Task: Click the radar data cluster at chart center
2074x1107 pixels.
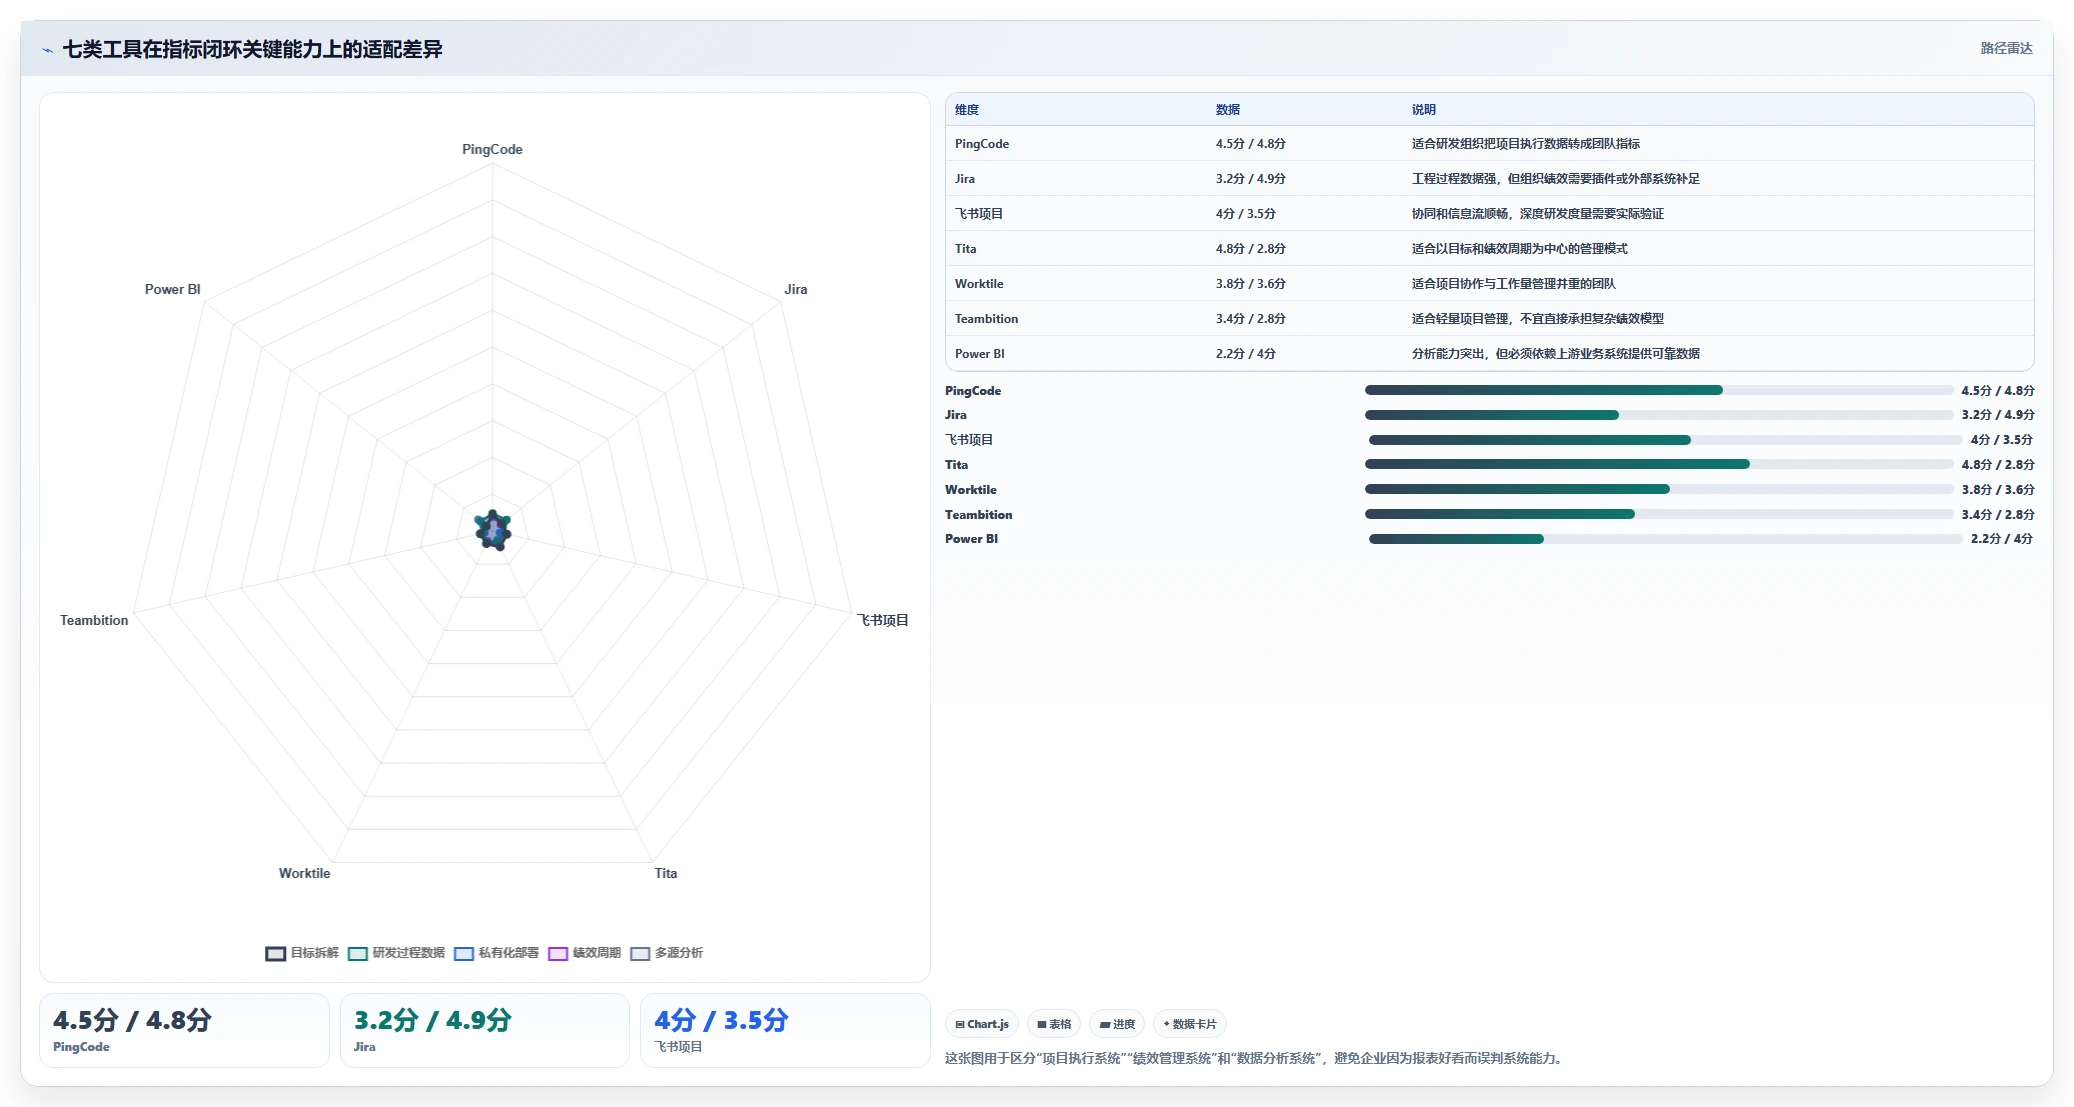Action: pyautogui.click(x=492, y=530)
